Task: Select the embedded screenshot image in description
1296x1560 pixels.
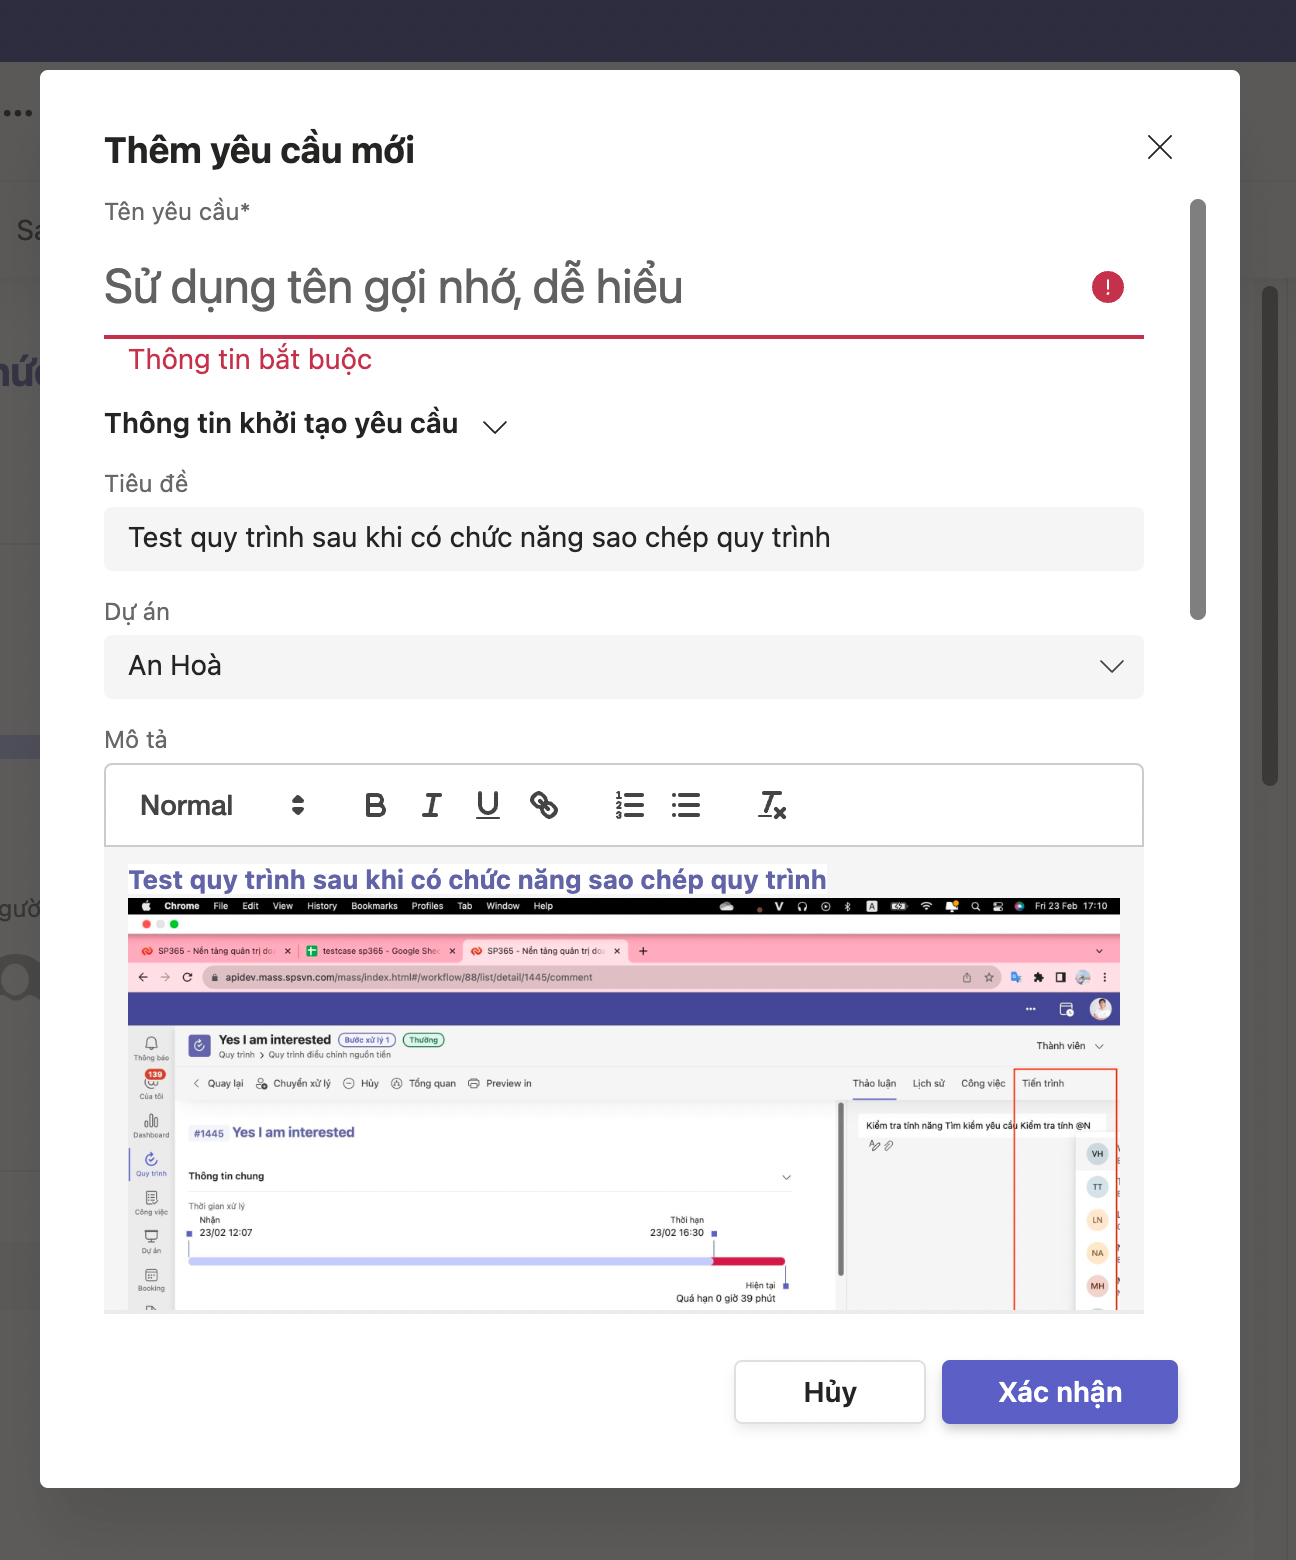Action: click(623, 1105)
